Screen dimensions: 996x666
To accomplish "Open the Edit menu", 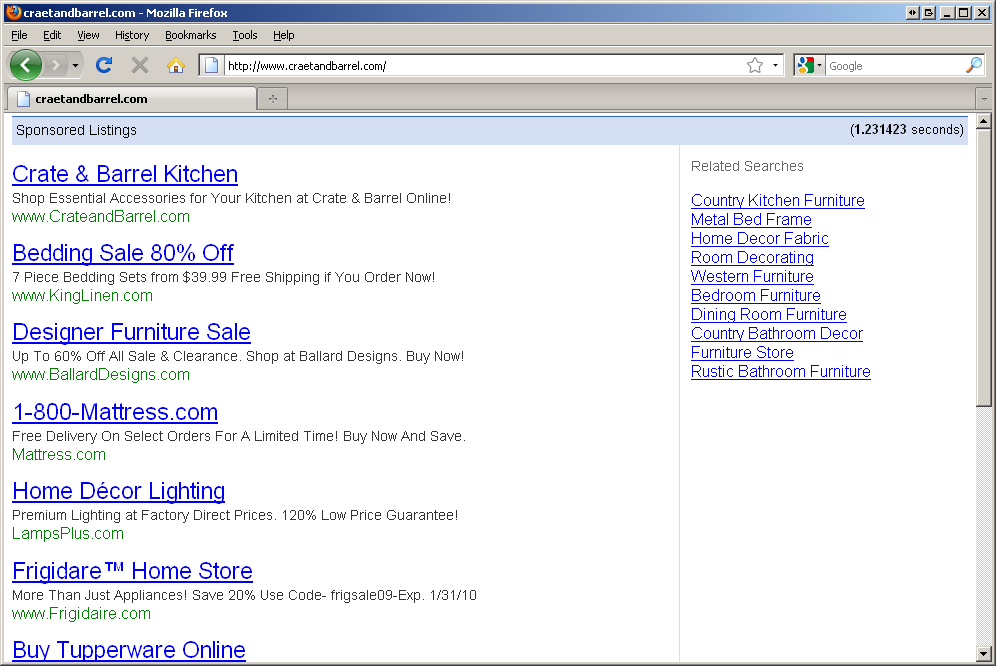I will pos(52,35).
